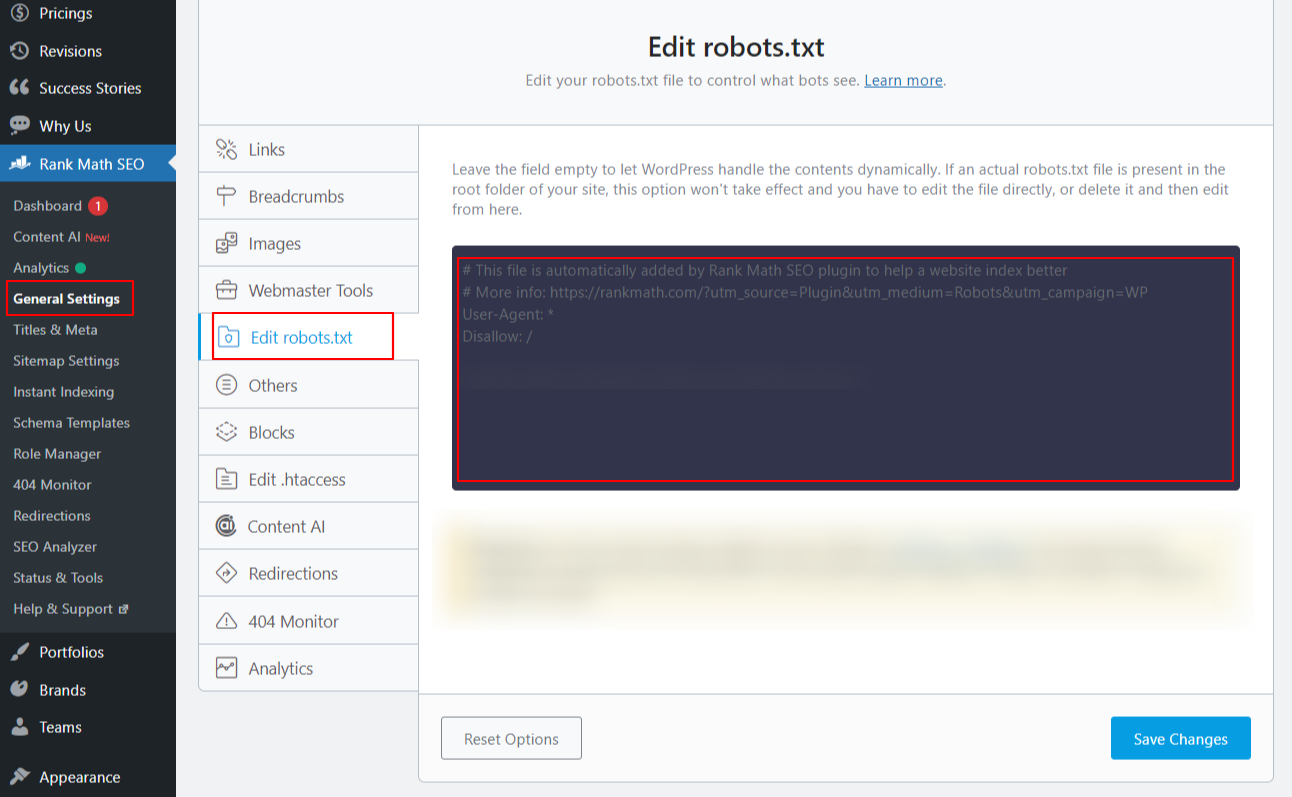1292x797 pixels.
Task: Click inside the robots.txt editor textarea
Action: point(845,368)
